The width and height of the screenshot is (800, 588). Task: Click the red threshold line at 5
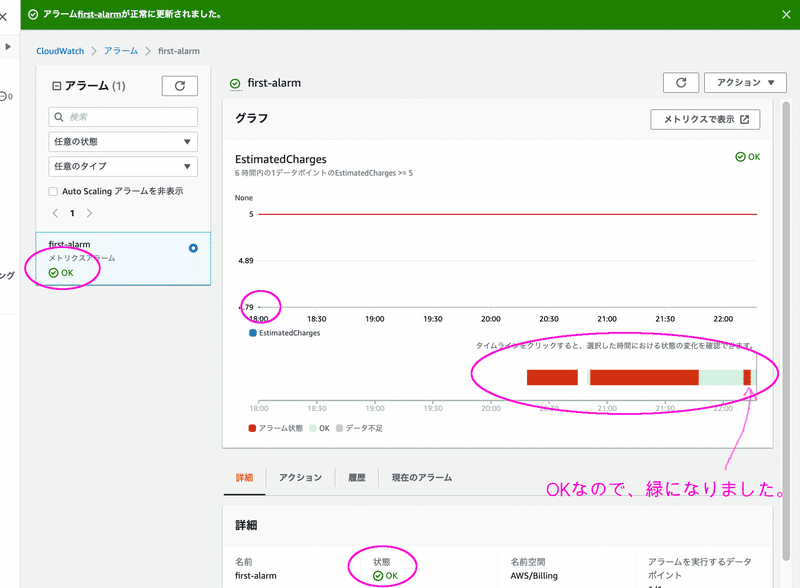tap(508, 214)
